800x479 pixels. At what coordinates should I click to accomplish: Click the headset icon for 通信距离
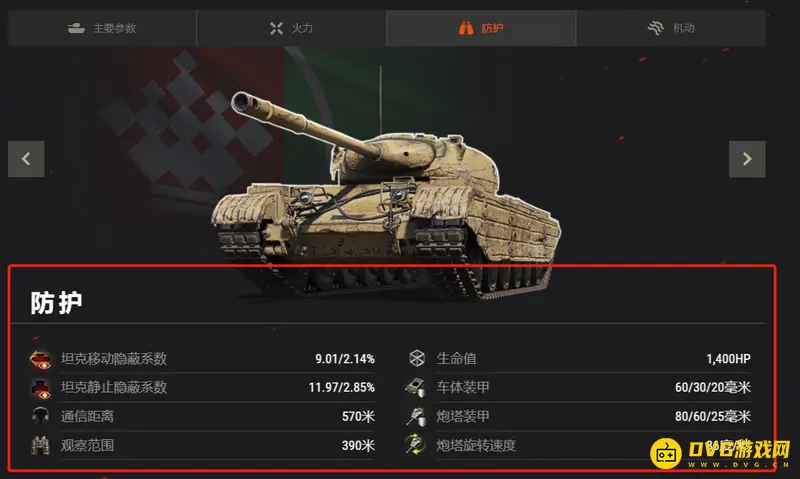pos(40,416)
